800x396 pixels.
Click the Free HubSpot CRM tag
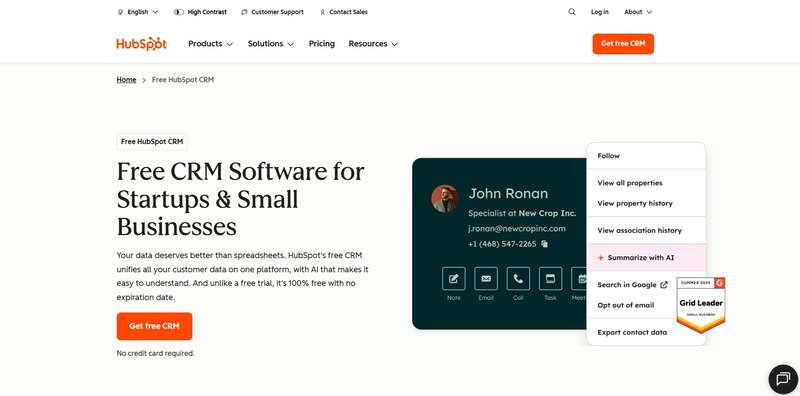(152, 142)
